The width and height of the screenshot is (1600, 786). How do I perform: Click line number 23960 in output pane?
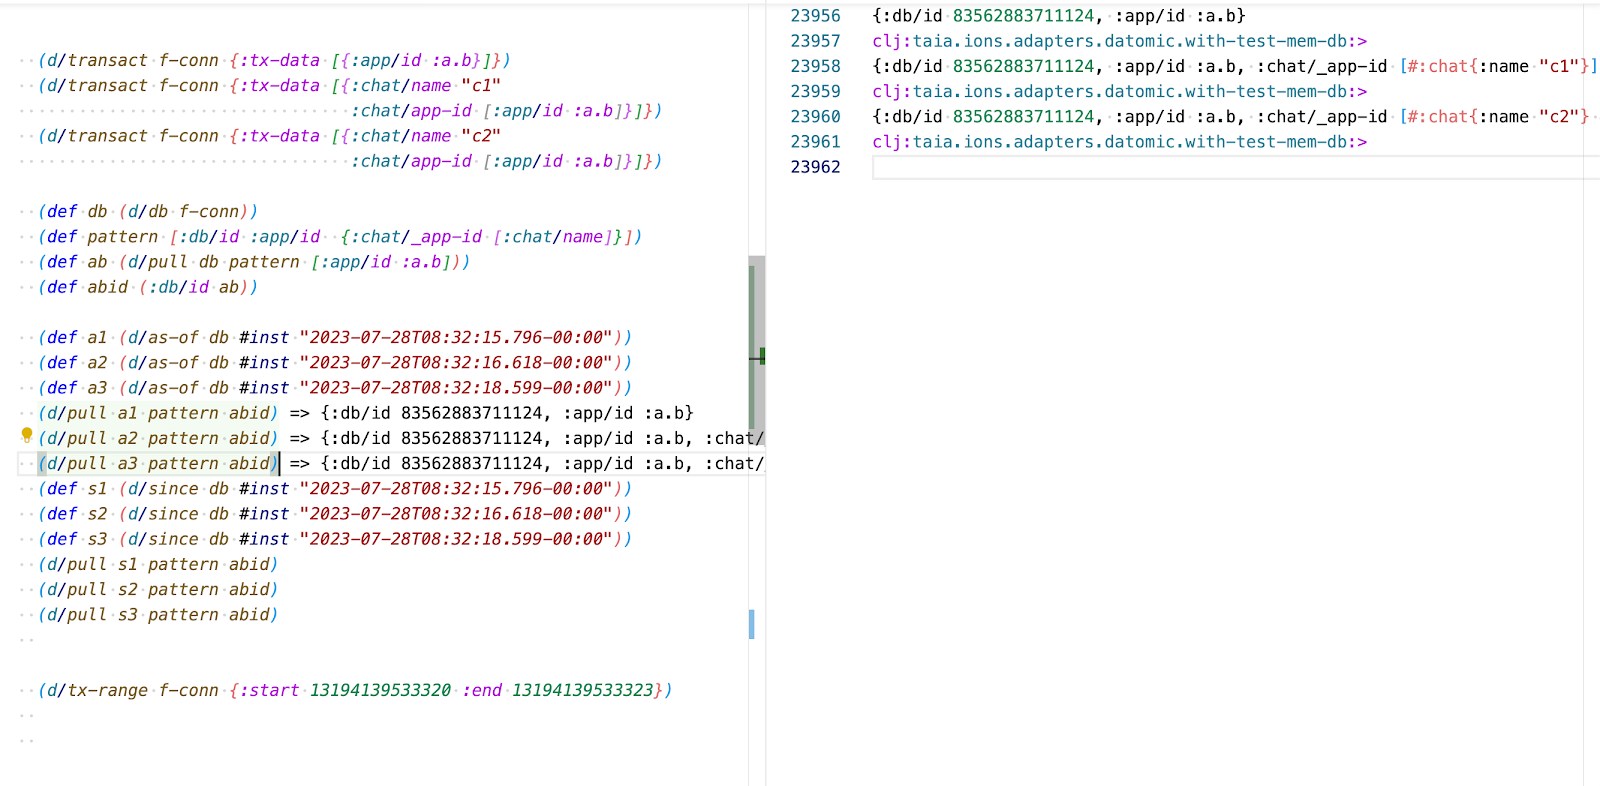[815, 117]
